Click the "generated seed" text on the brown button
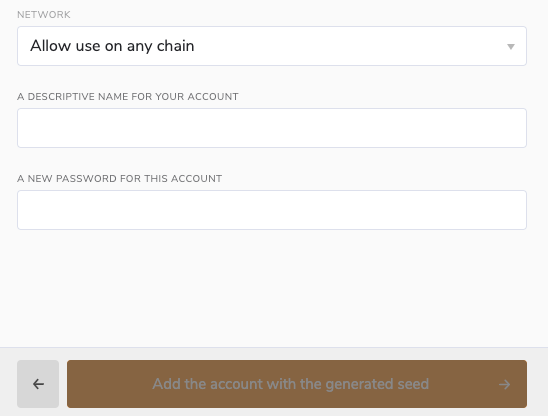This screenshot has width=548, height=416. coord(377,384)
